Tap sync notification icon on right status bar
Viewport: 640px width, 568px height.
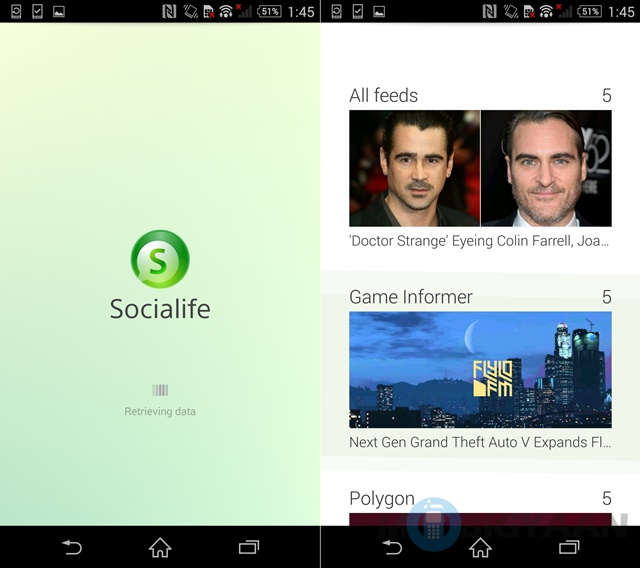(336, 11)
